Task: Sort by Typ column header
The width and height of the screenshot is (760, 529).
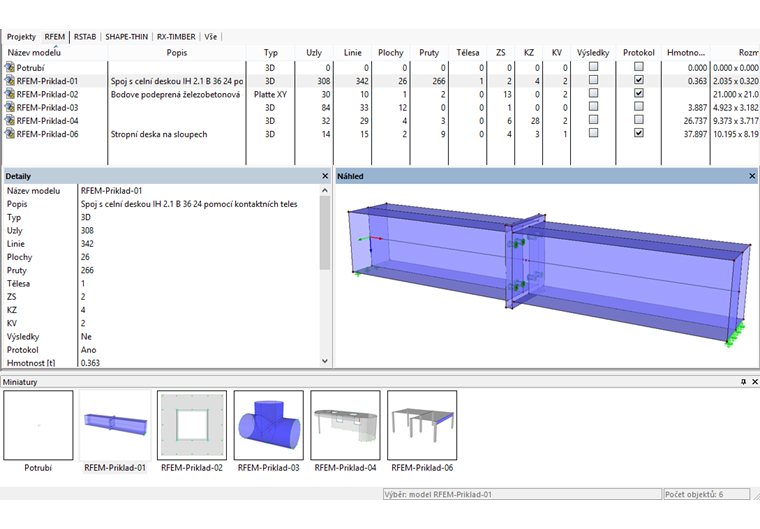Action: (x=270, y=52)
